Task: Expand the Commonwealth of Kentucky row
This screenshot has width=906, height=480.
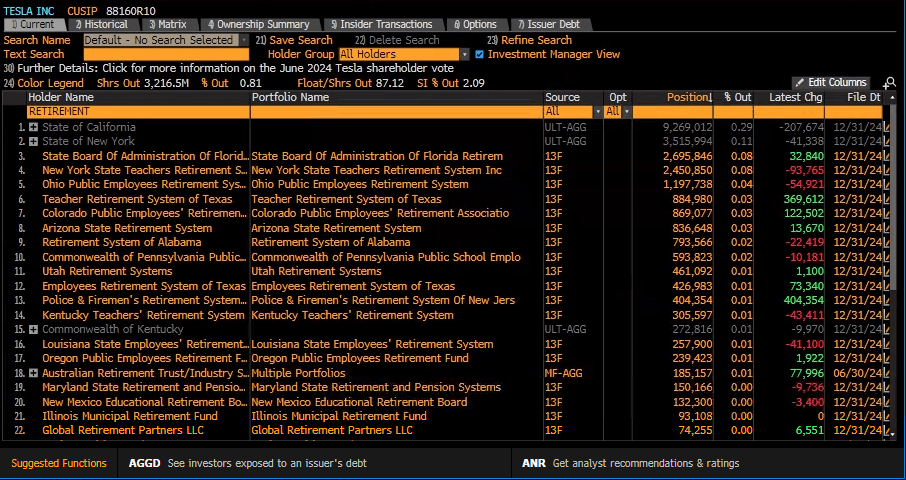Action: (34, 329)
